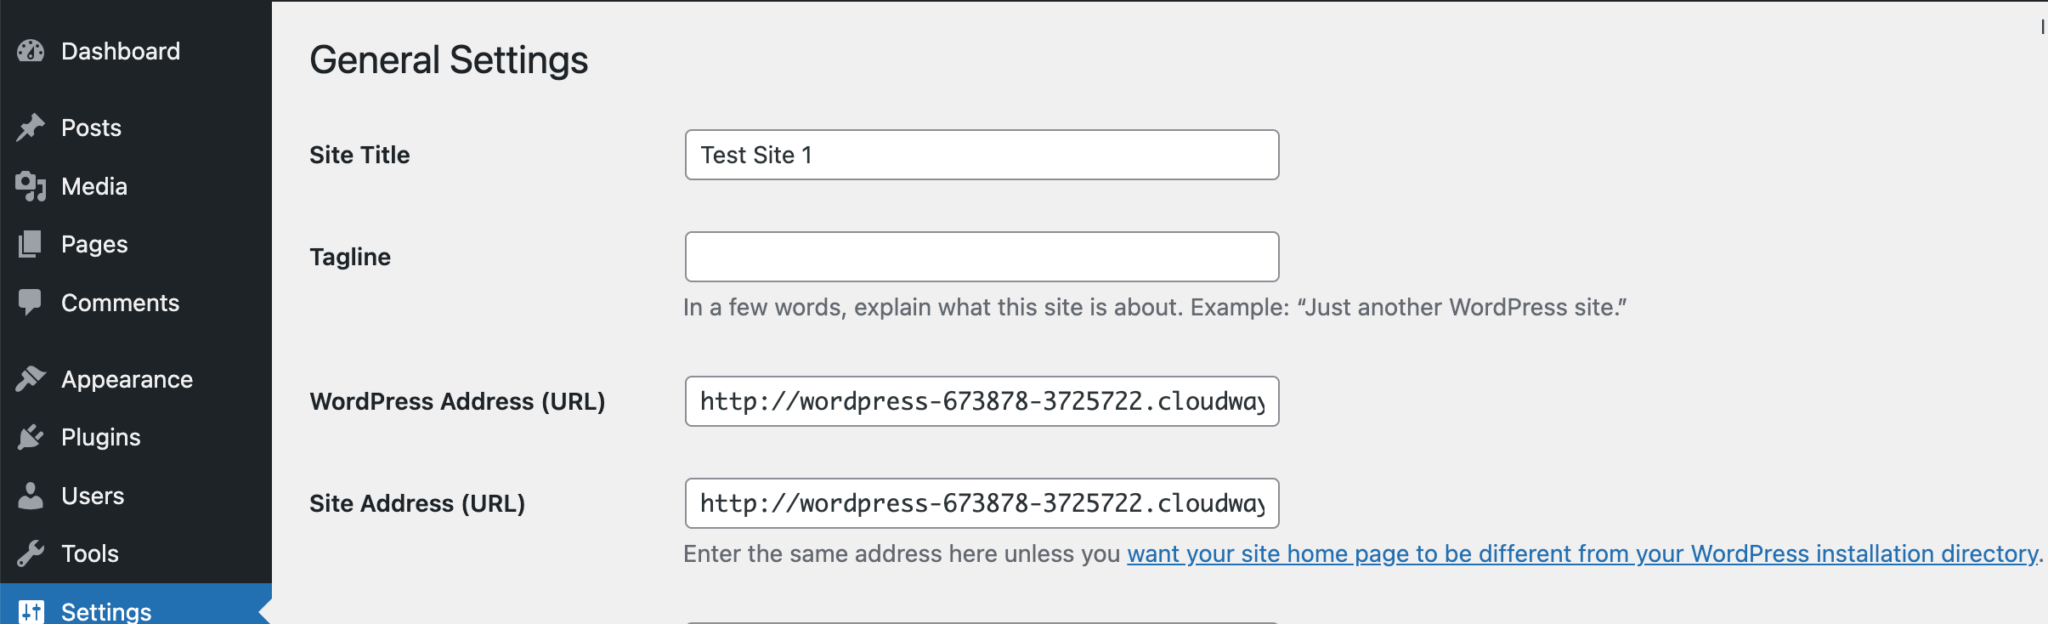
Task: Go to the Posts menu
Action: point(91,128)
